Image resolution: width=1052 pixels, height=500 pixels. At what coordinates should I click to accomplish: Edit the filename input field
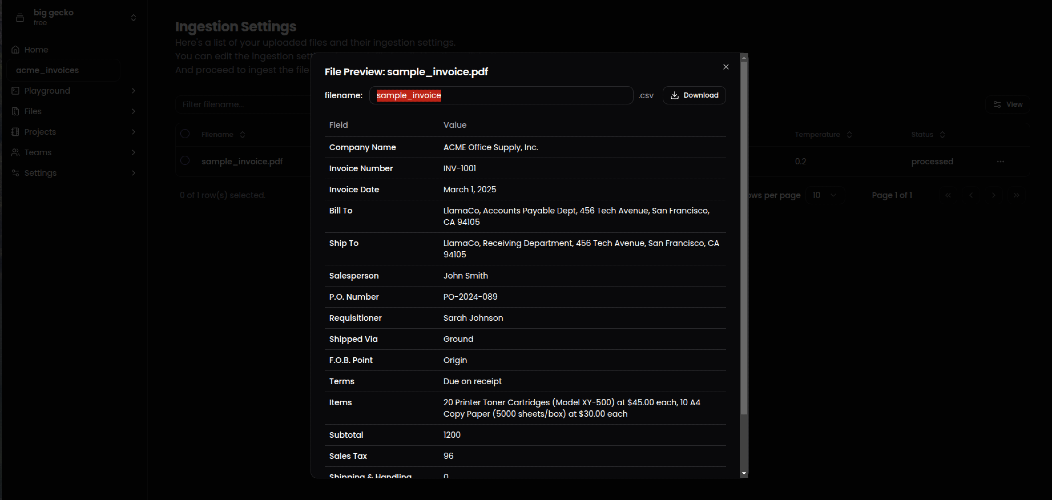501,95
